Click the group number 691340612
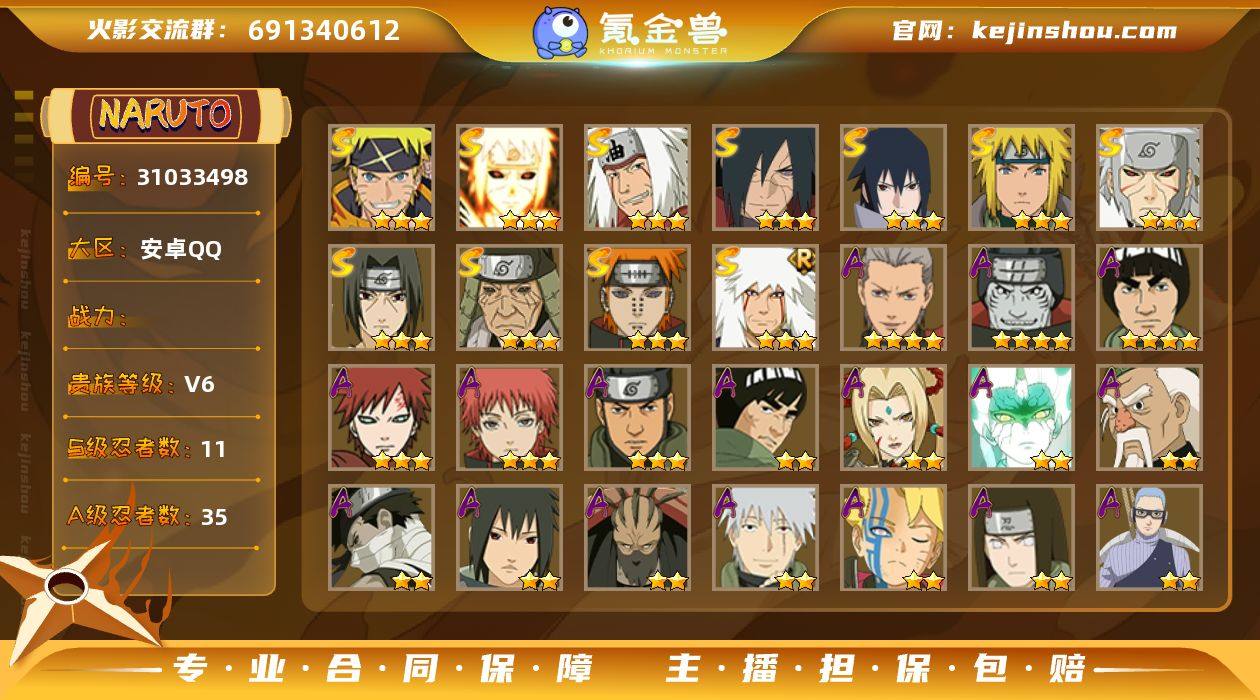 click(x=324, y=30)
